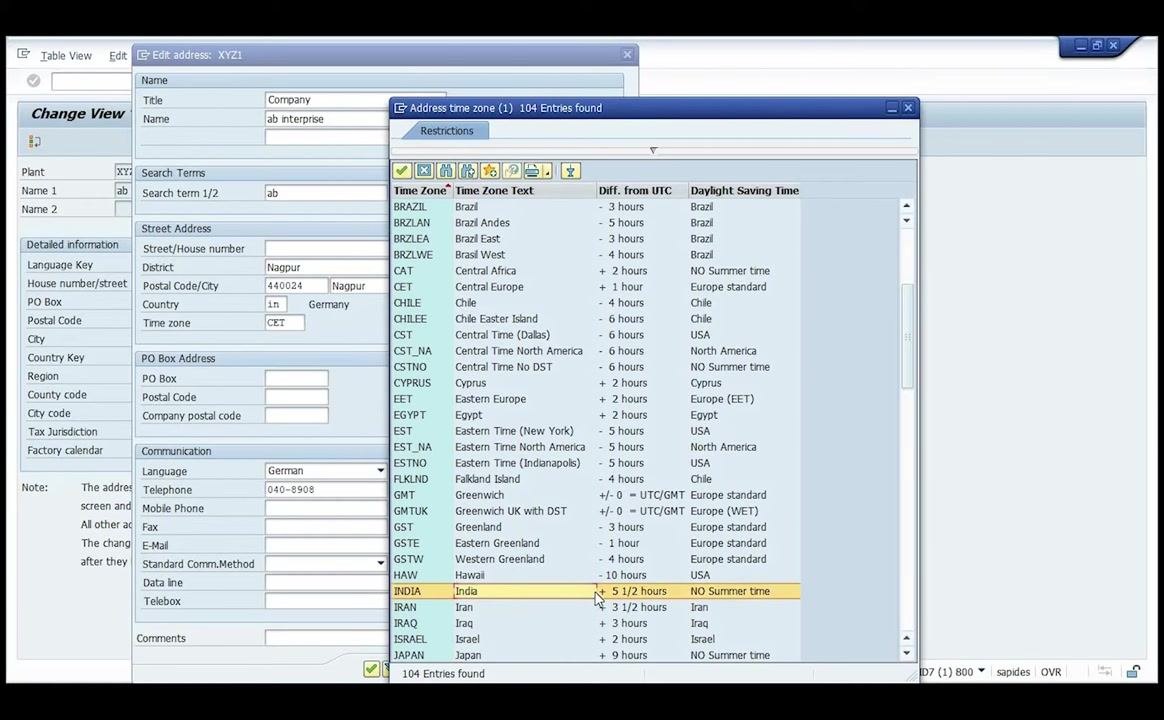This screenshot has height=720, width=1164.
Task: Click green confirm checkmark in Edit address dialog
Action: (x=371, y=669)
